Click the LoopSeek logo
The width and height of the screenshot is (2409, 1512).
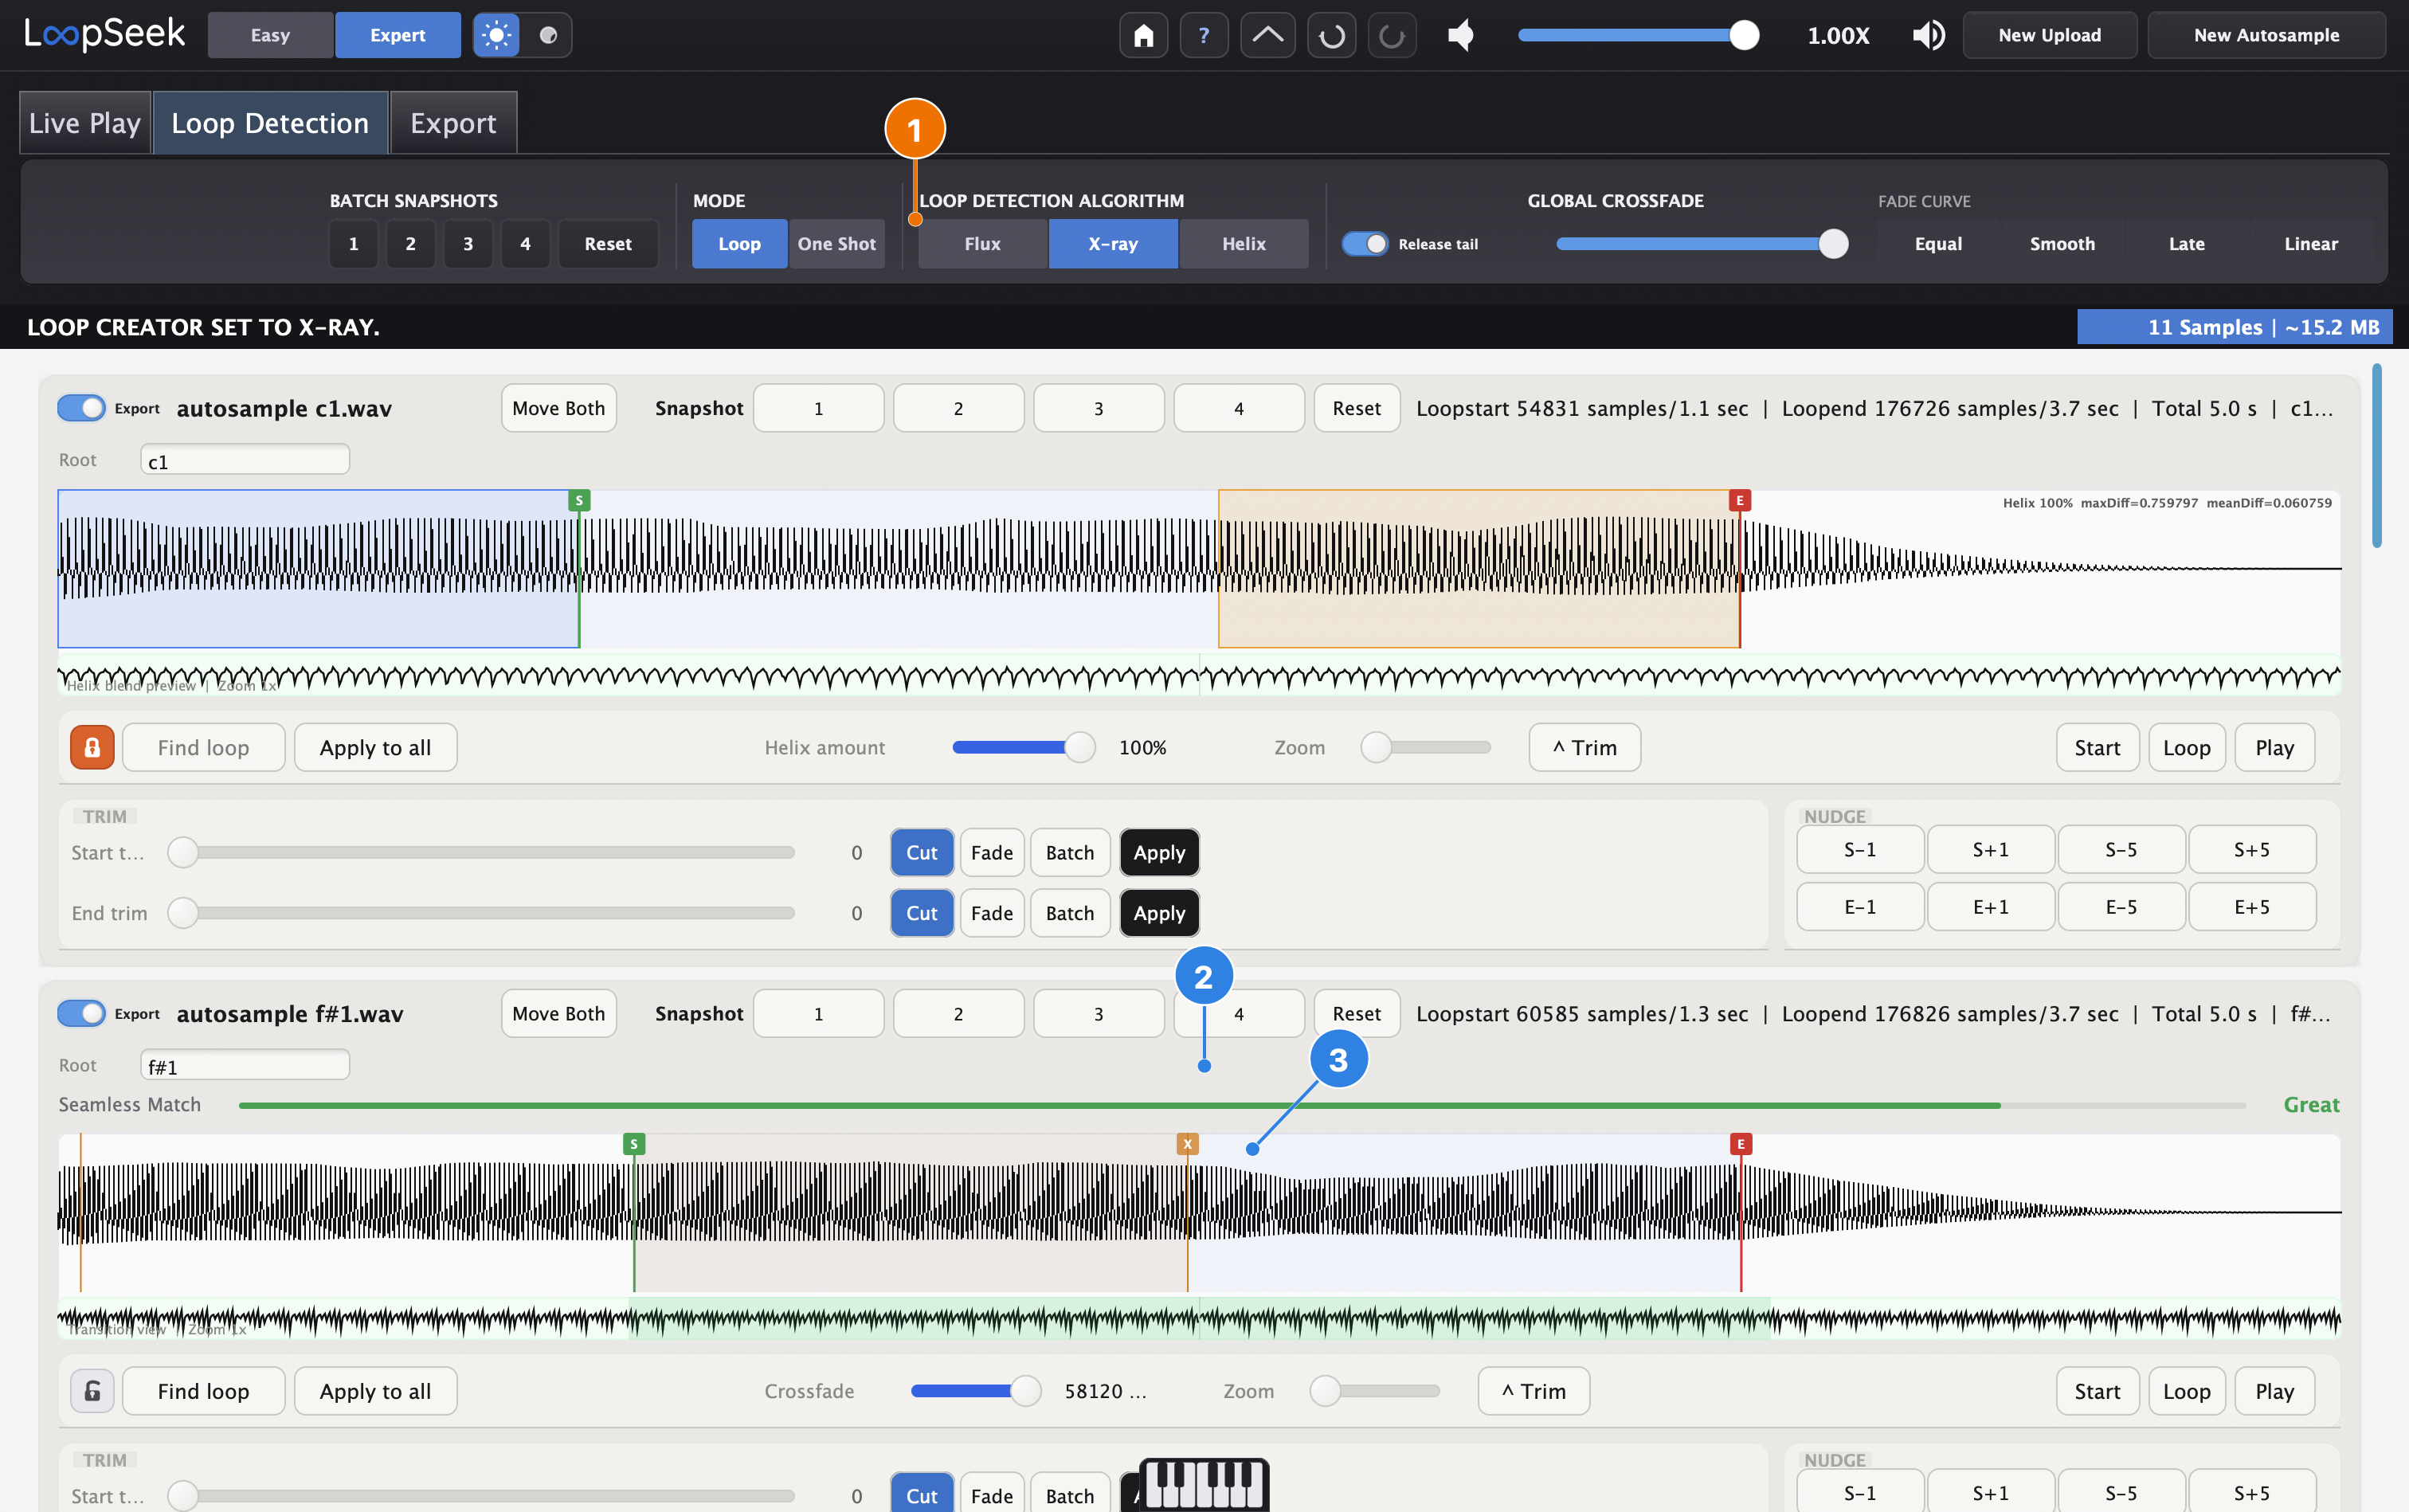point(104,34)
